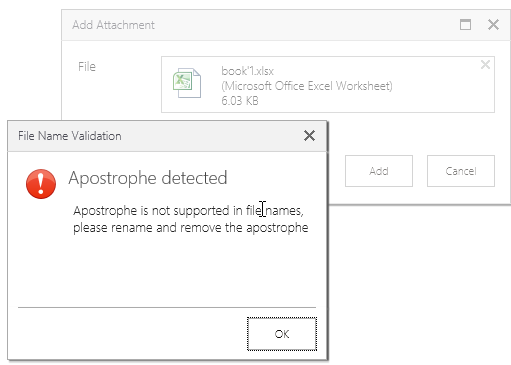Click the Add button
The width and height of the screenshot is (511, 365).
(x=379, y=171)
